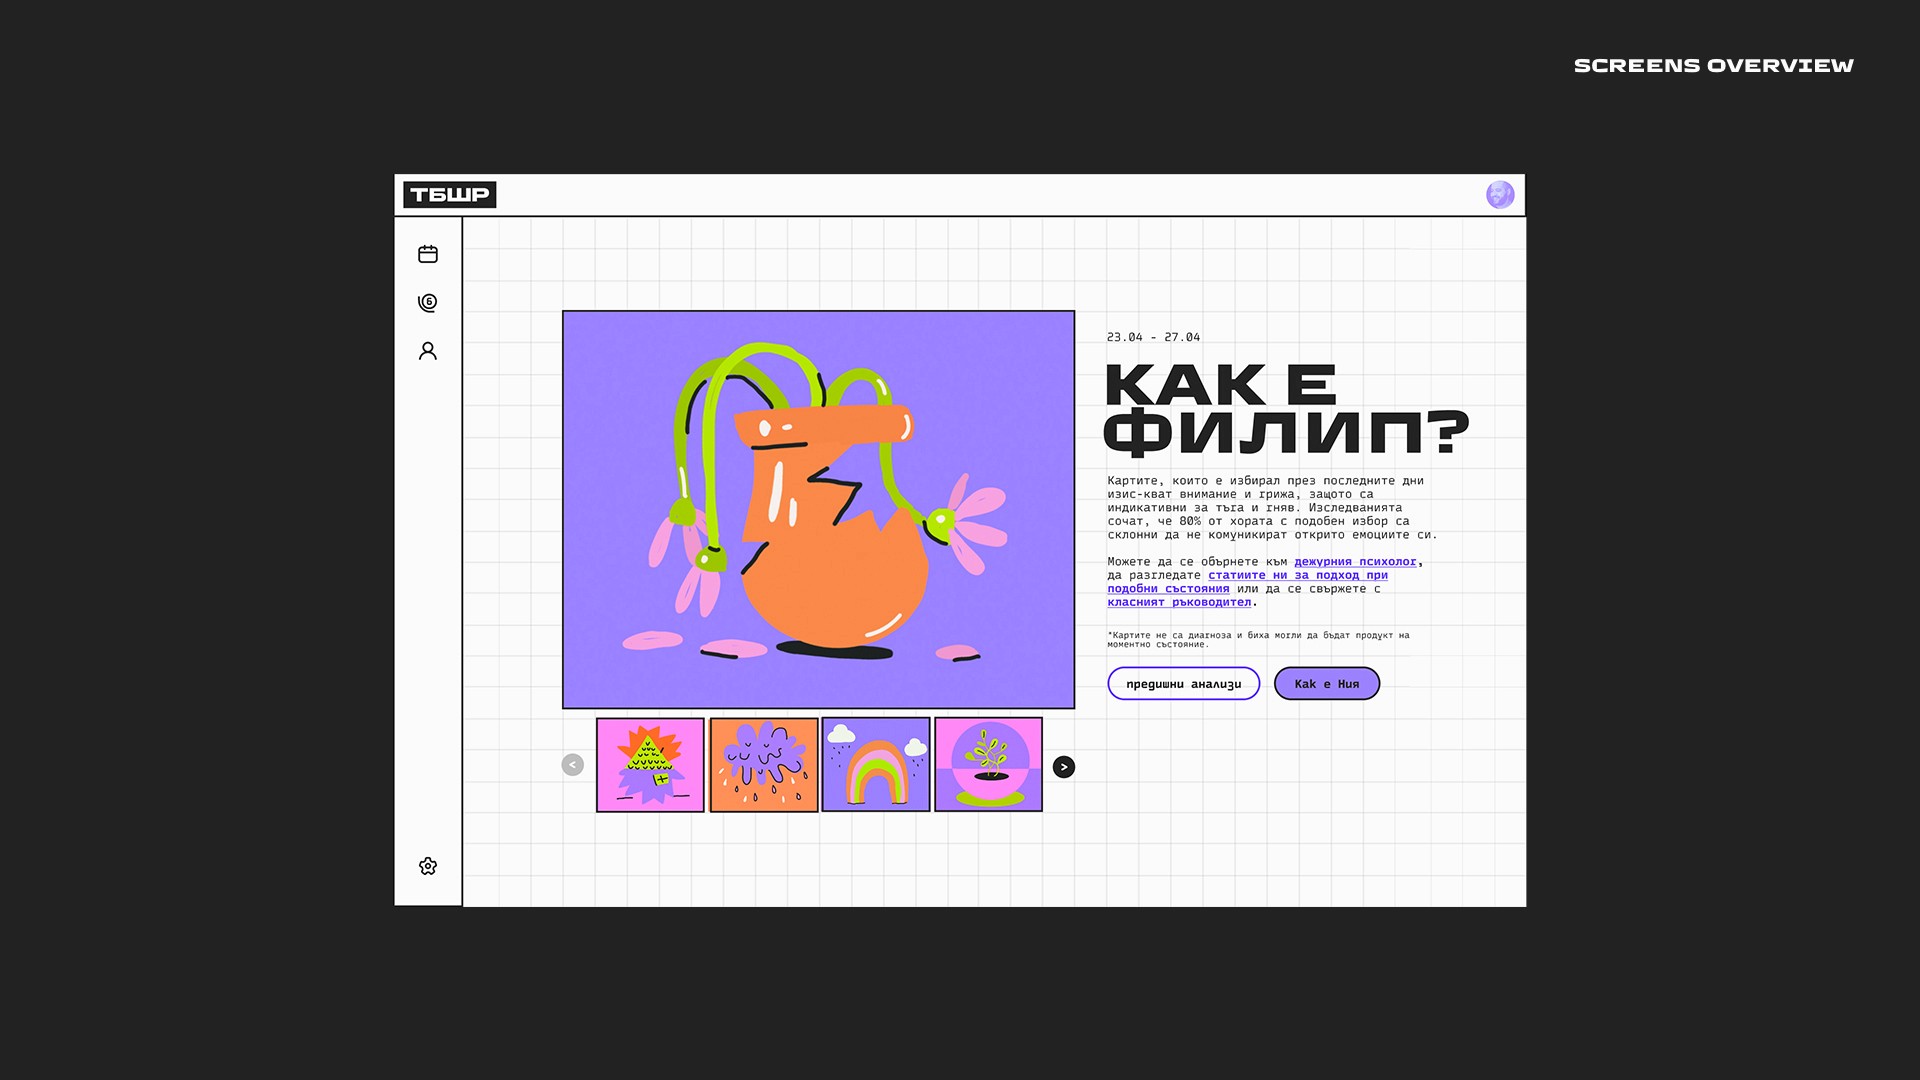Choose the rainbow card thumbnail
Image resolution: width=1920 pixels, height=1080 pixels.
(x=876, y=765)
